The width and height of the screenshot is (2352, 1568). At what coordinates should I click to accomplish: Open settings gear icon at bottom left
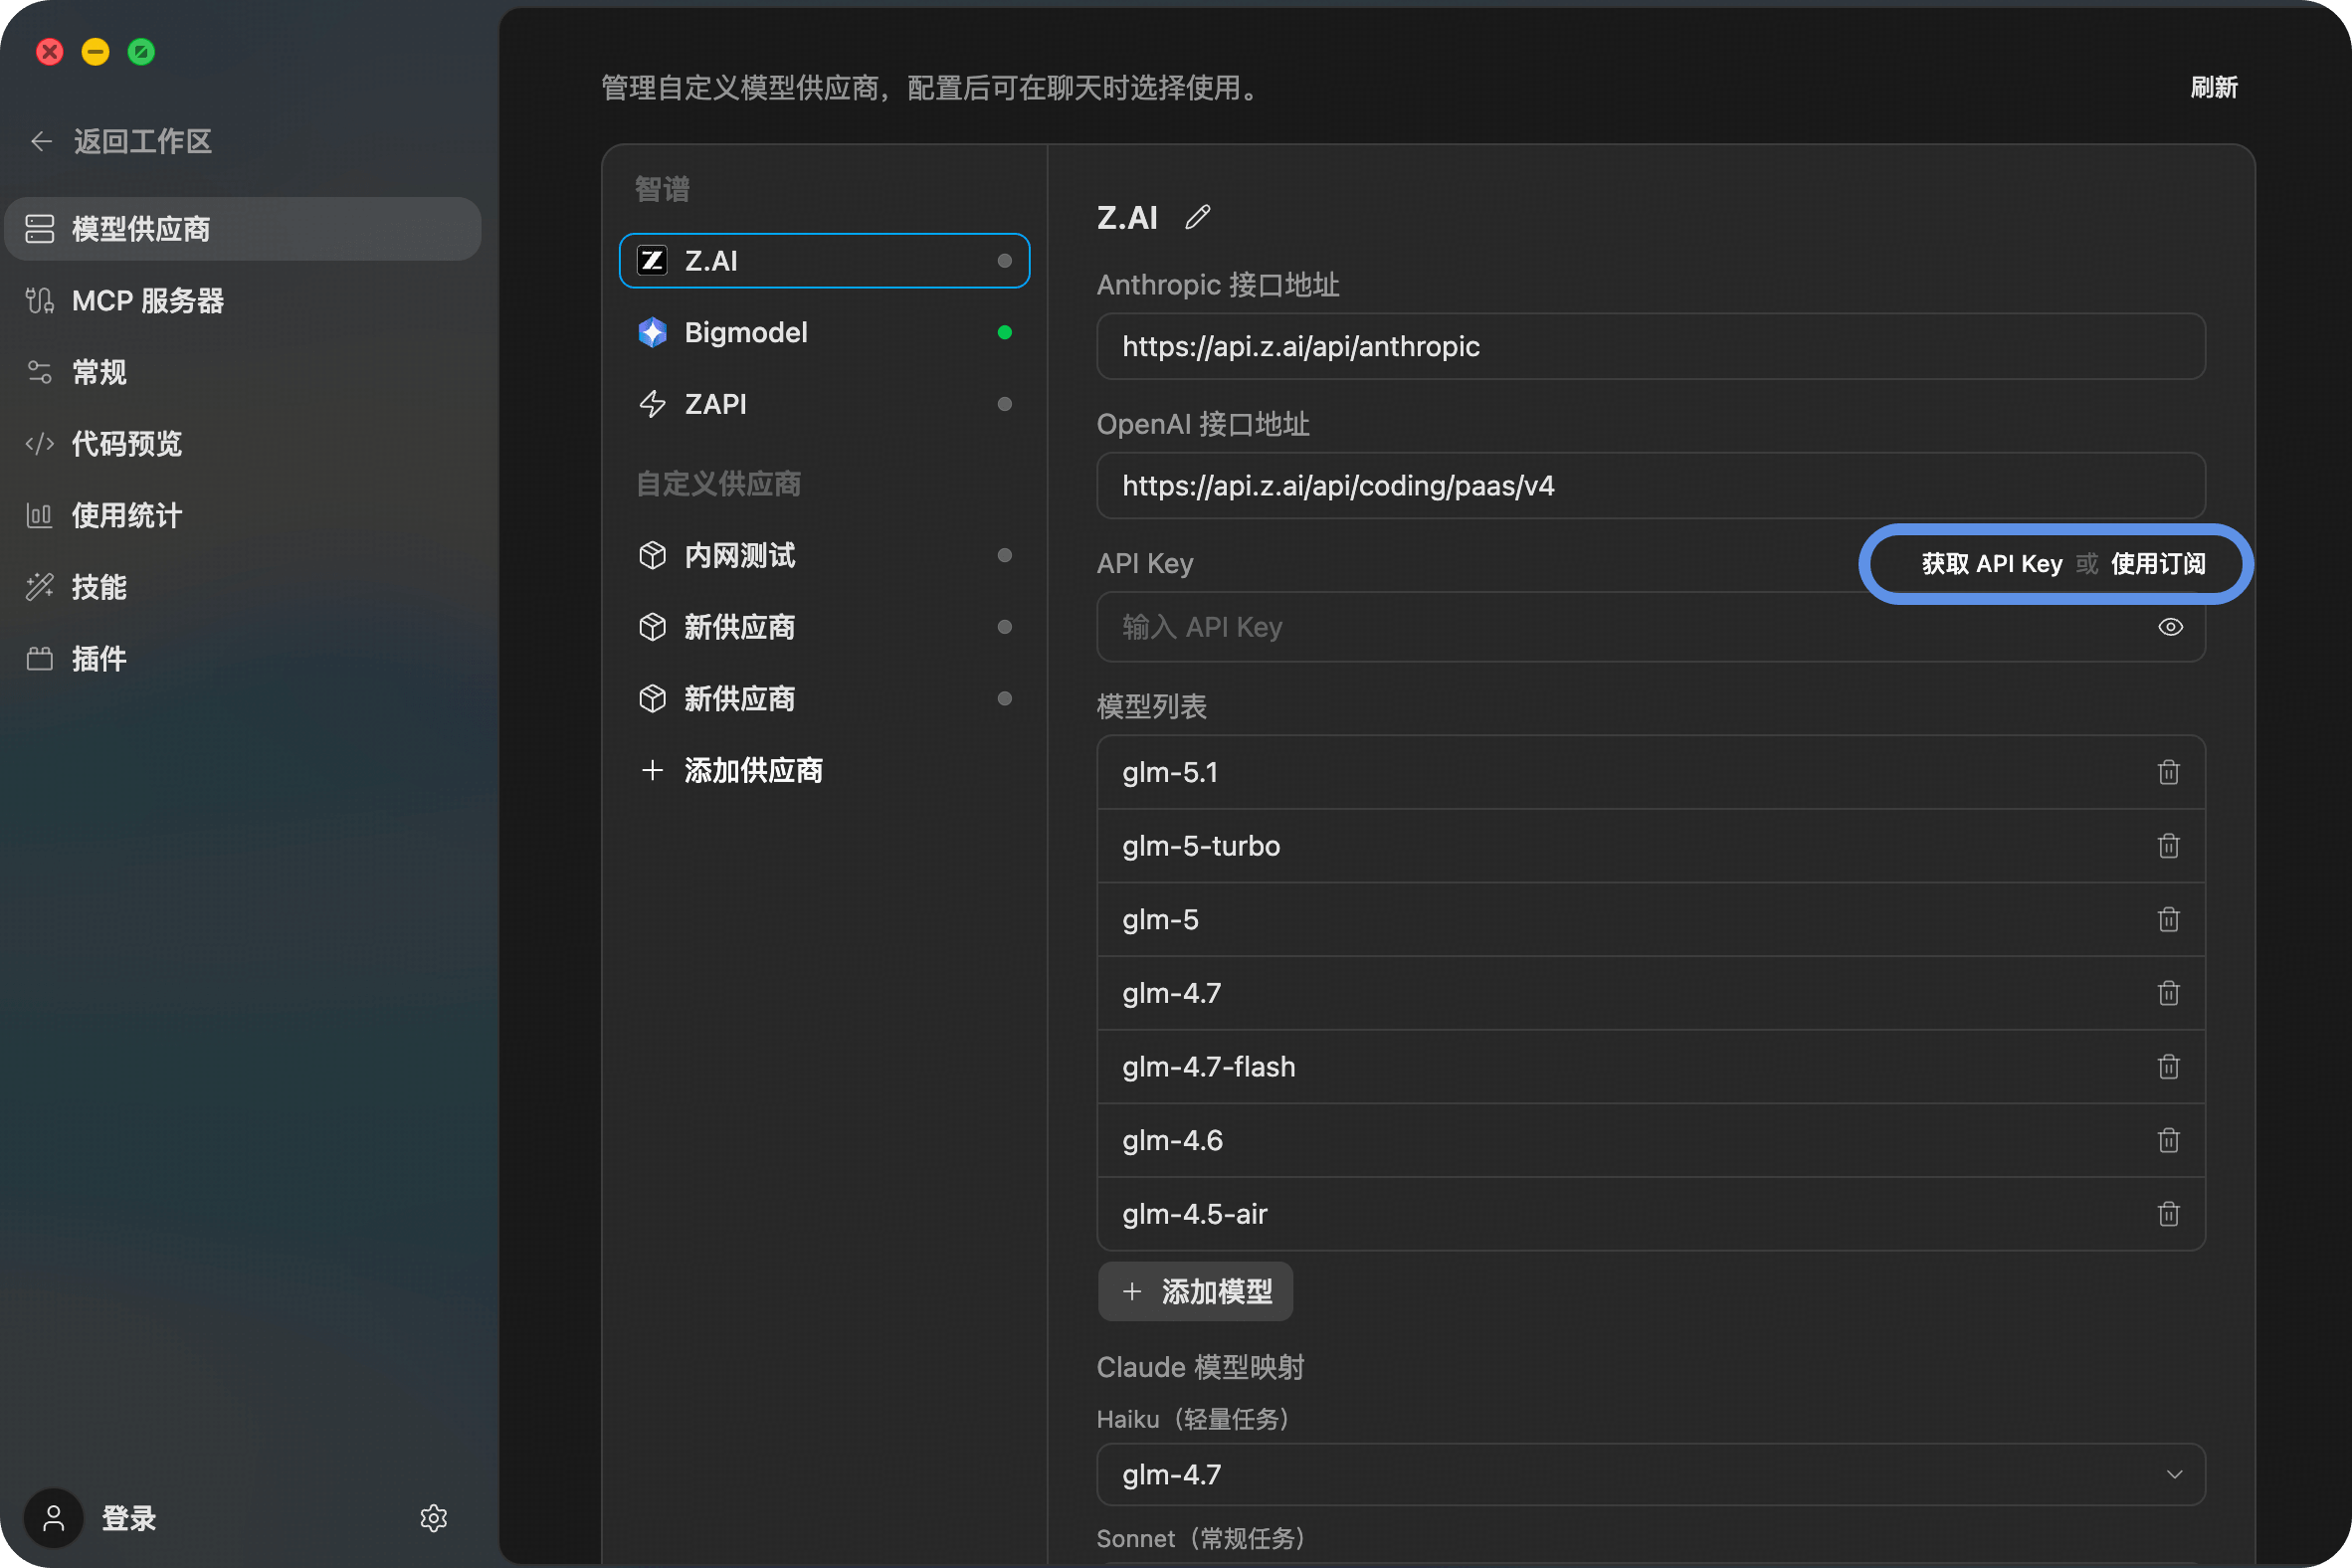click(x=433, y=1518)
